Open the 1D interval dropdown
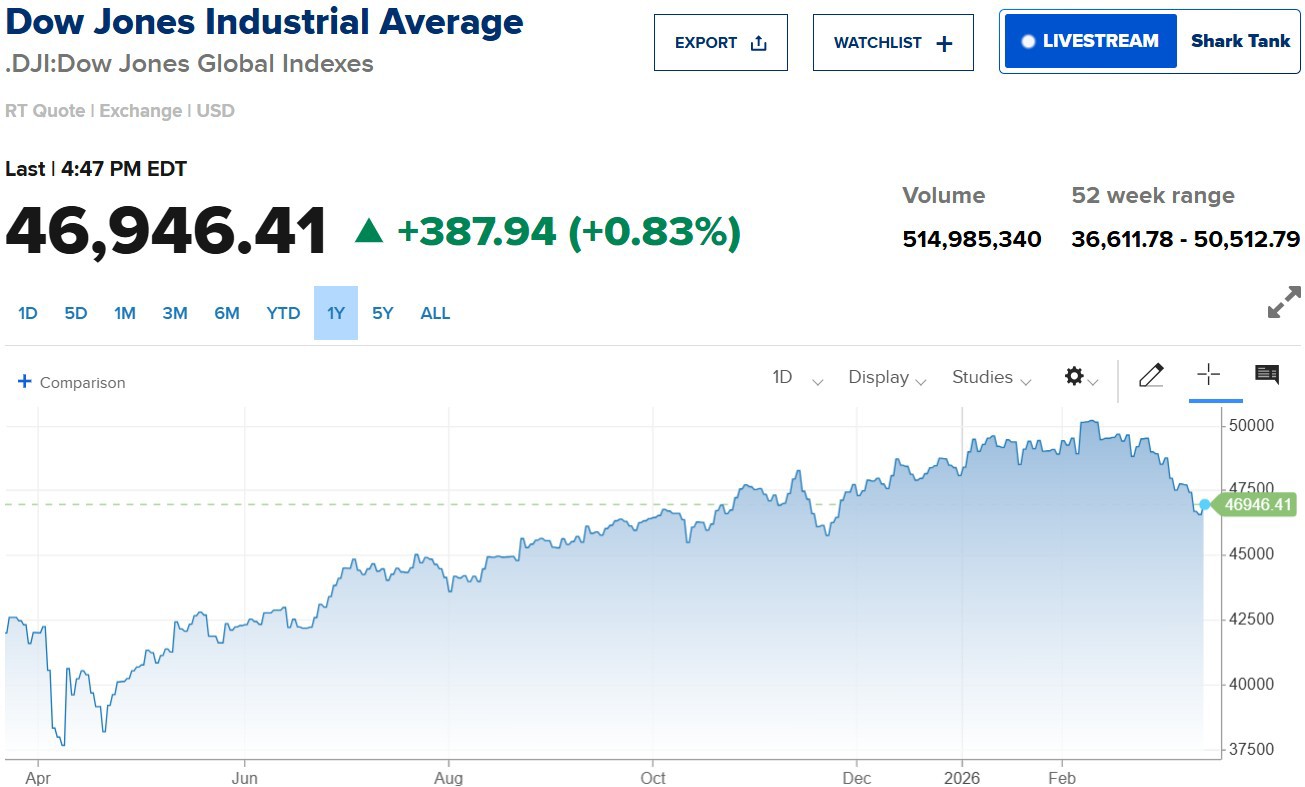 click(x=795, y=378)
